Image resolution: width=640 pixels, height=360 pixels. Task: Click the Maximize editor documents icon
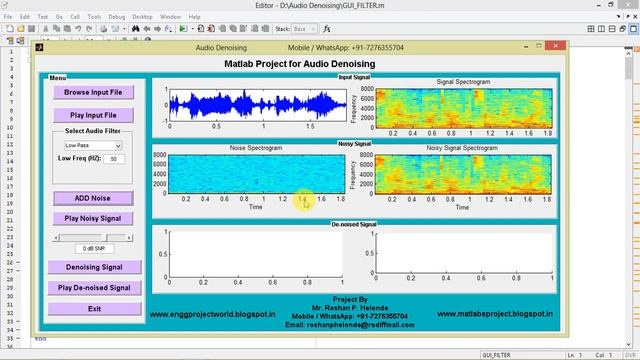pyautogui.click(x=633, y=29)
